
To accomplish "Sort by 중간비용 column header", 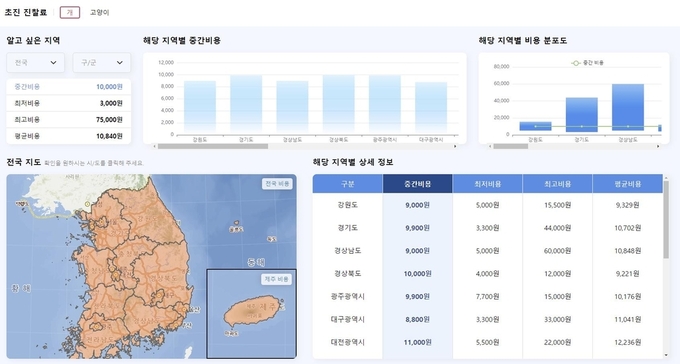I will (x=418, y=184).
